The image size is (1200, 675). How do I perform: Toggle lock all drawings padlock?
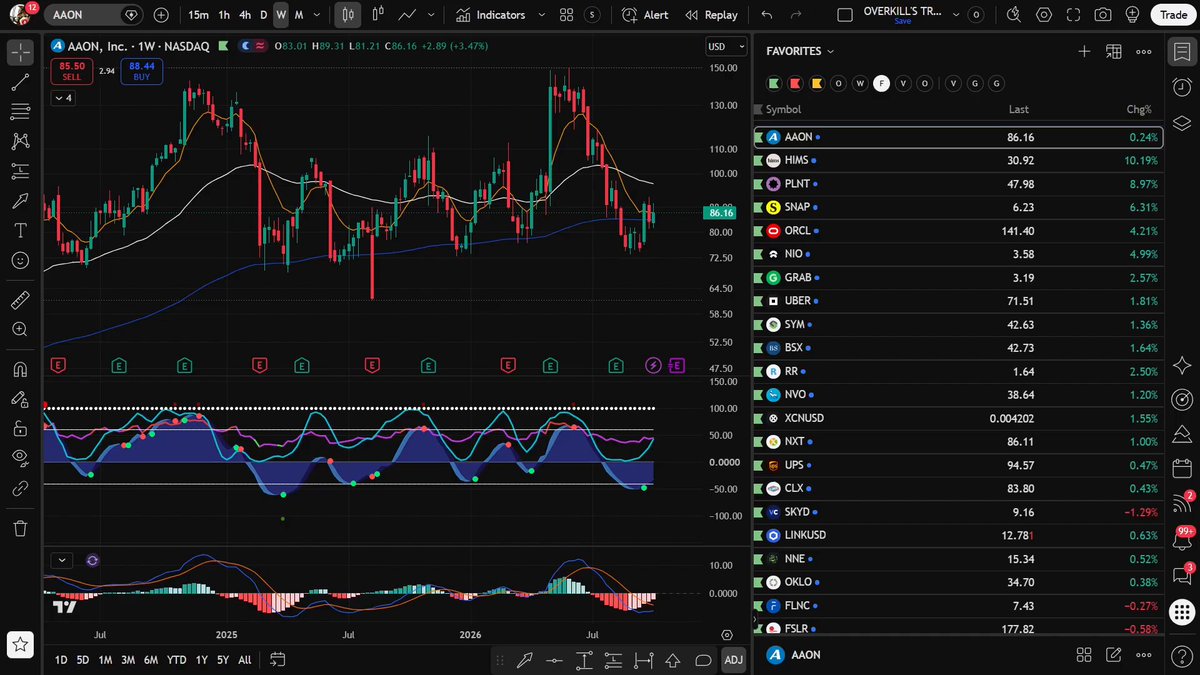(20, 429)
